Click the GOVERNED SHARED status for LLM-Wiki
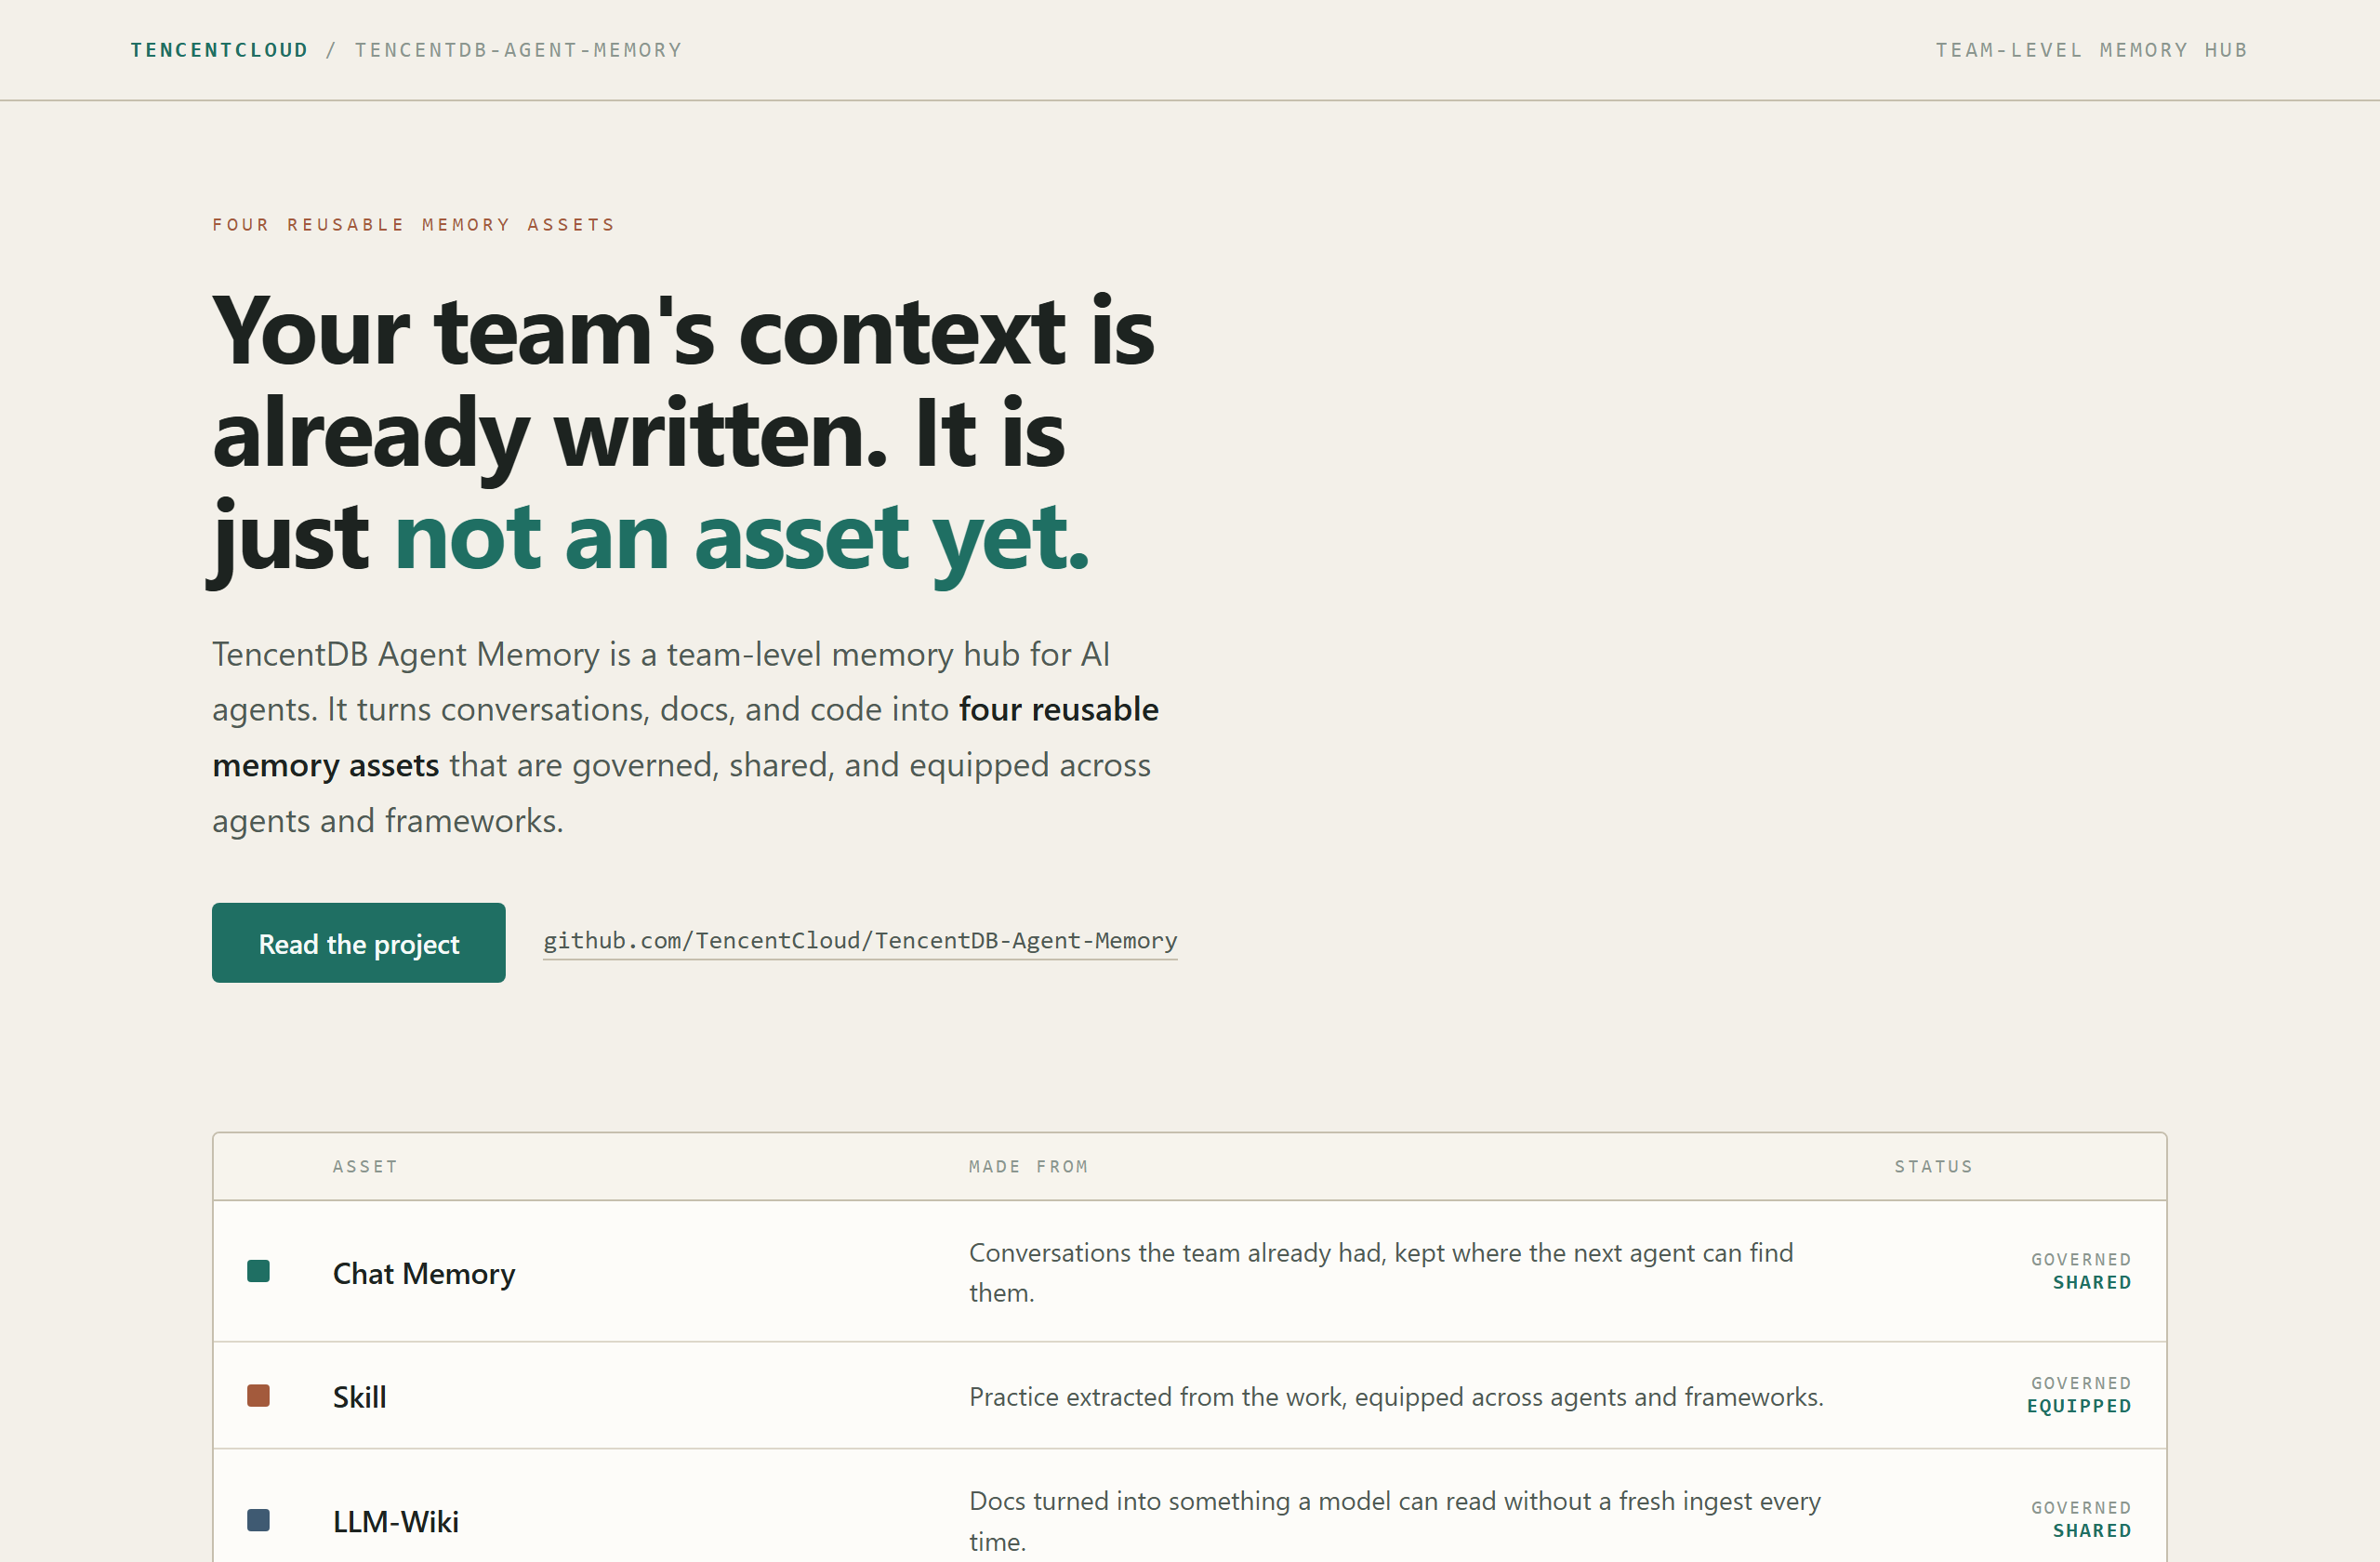Screen dimensions: 2380x1562 (x=2081, y=1519)
